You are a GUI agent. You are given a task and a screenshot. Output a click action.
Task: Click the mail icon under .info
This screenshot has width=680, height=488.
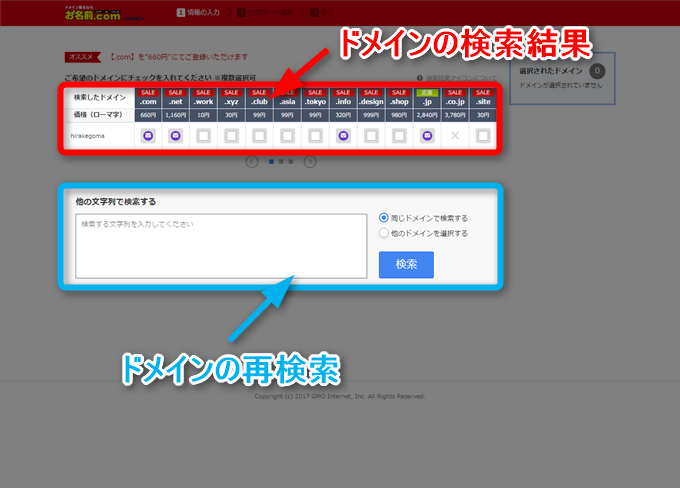(x=343, y=136)
